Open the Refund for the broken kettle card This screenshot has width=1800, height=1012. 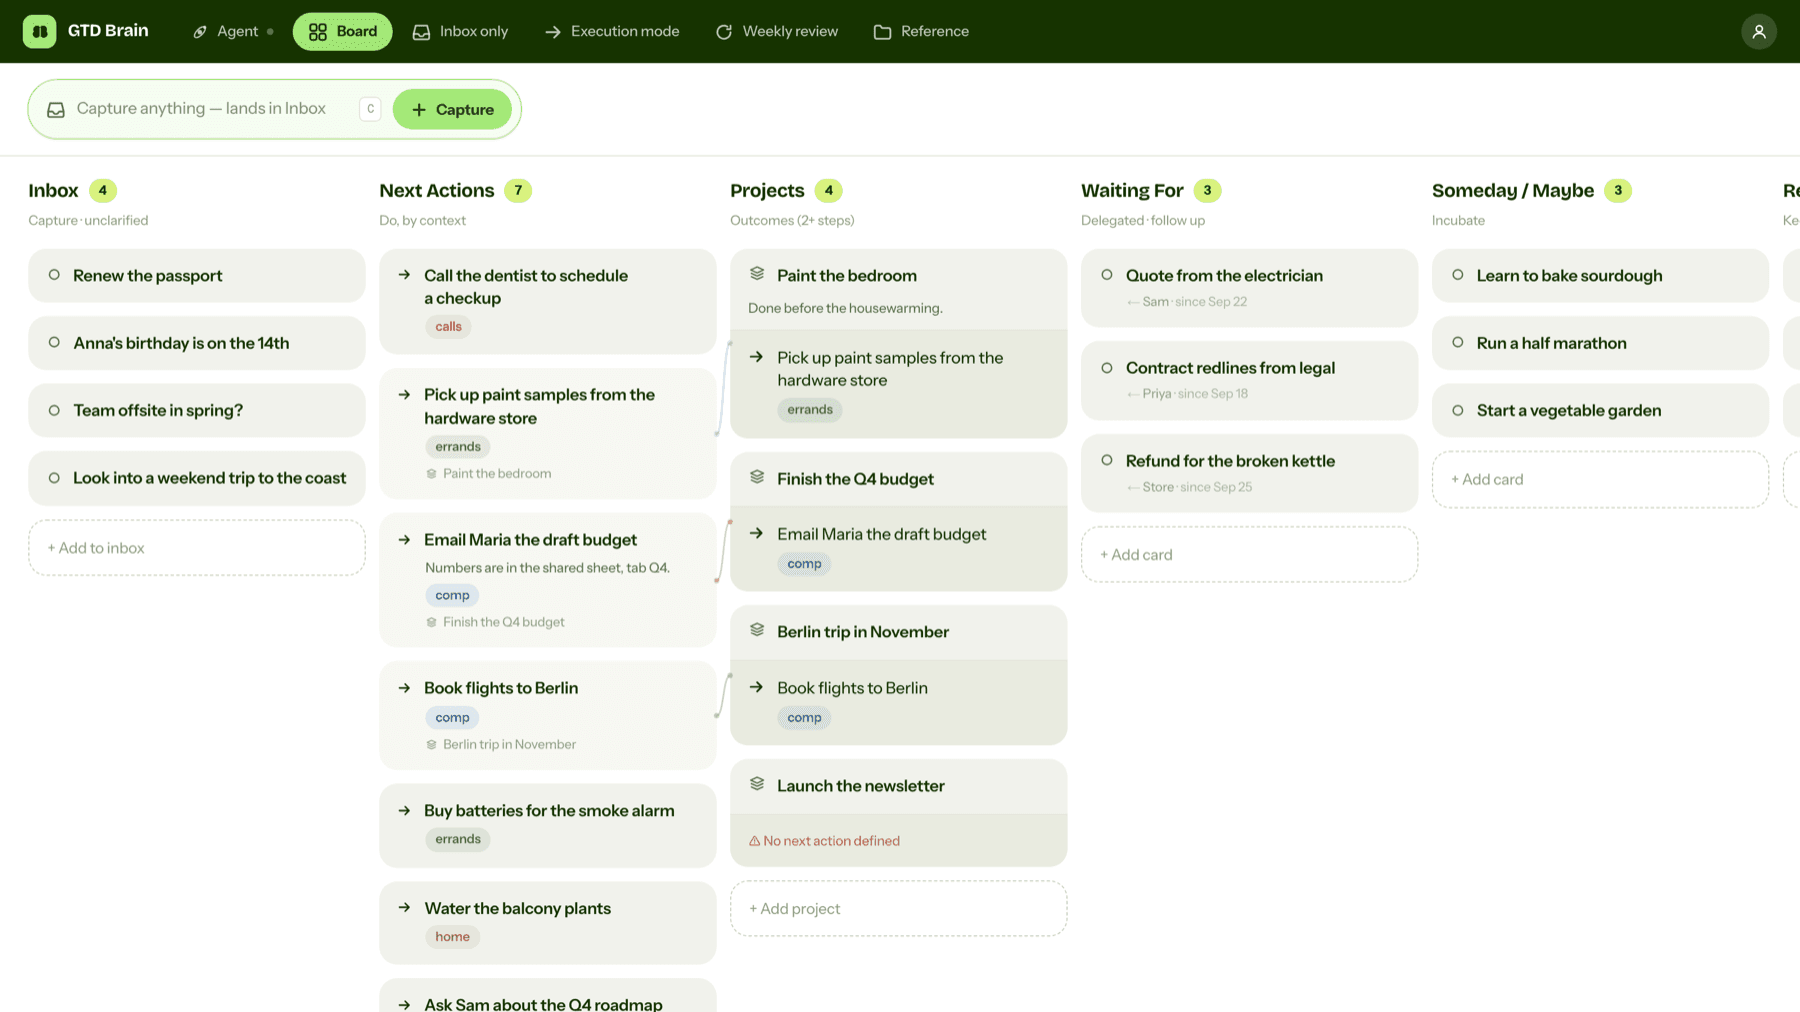[x=1249, y=473]
